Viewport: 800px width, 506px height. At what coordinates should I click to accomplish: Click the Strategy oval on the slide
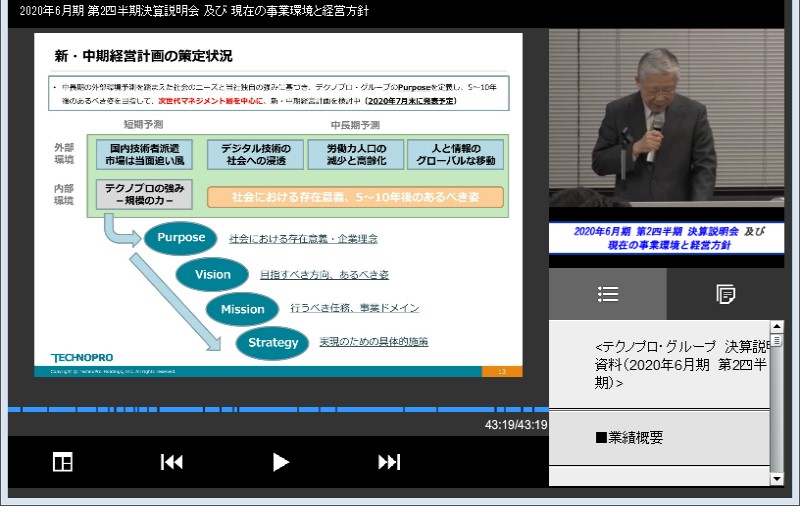[272, 343]
